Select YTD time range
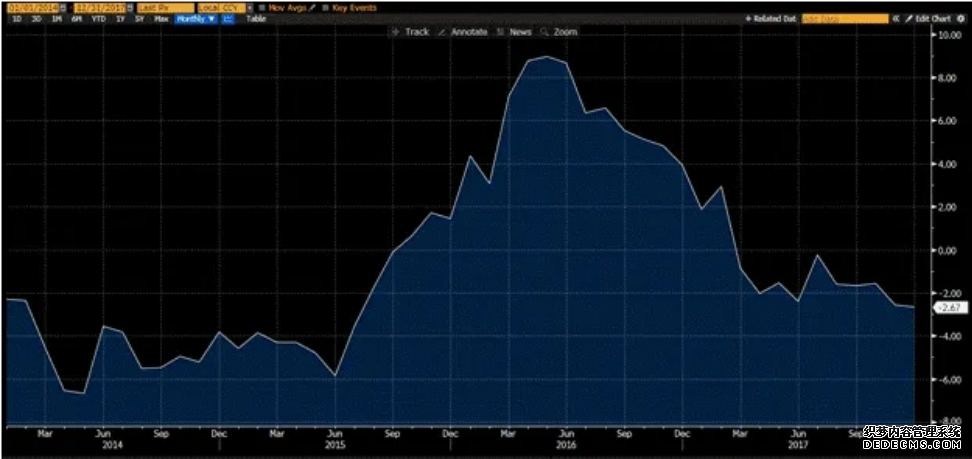 click(x=99, y=19)
